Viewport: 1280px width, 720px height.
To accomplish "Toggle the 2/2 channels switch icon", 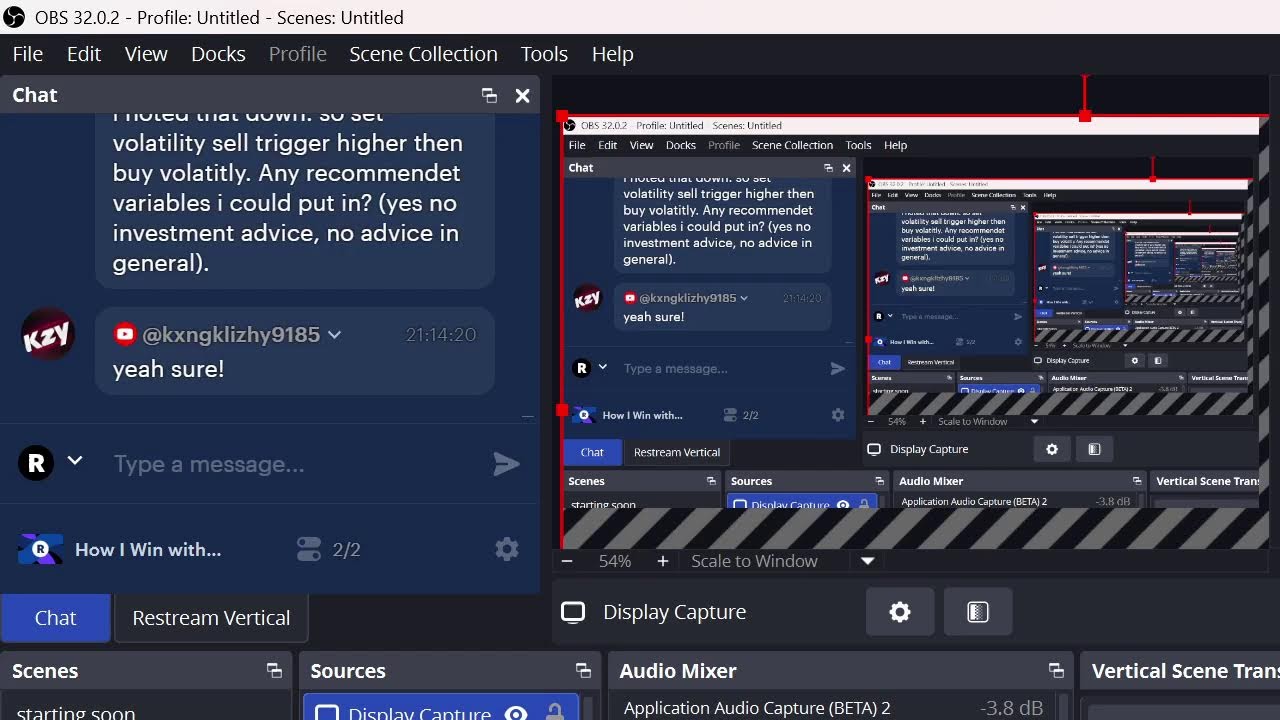I will coord(309,549).
